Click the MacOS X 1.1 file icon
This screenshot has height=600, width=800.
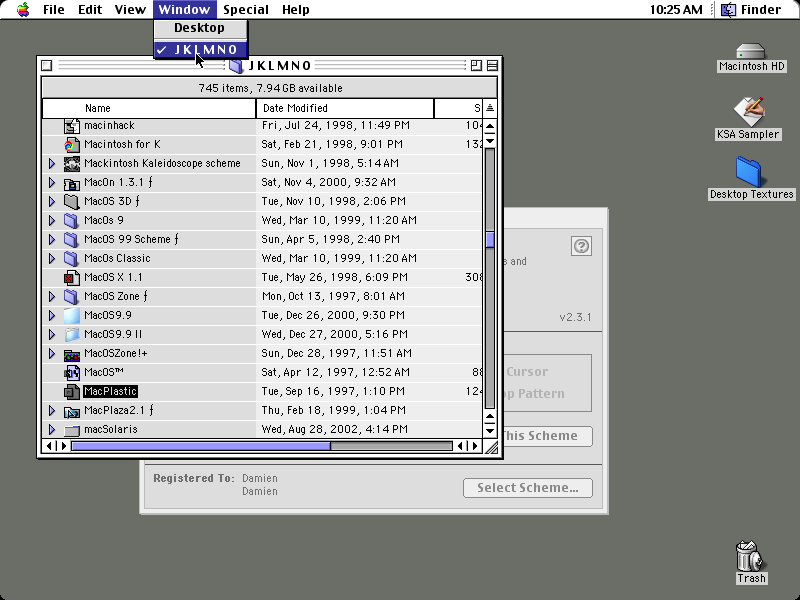click(72, 278)
